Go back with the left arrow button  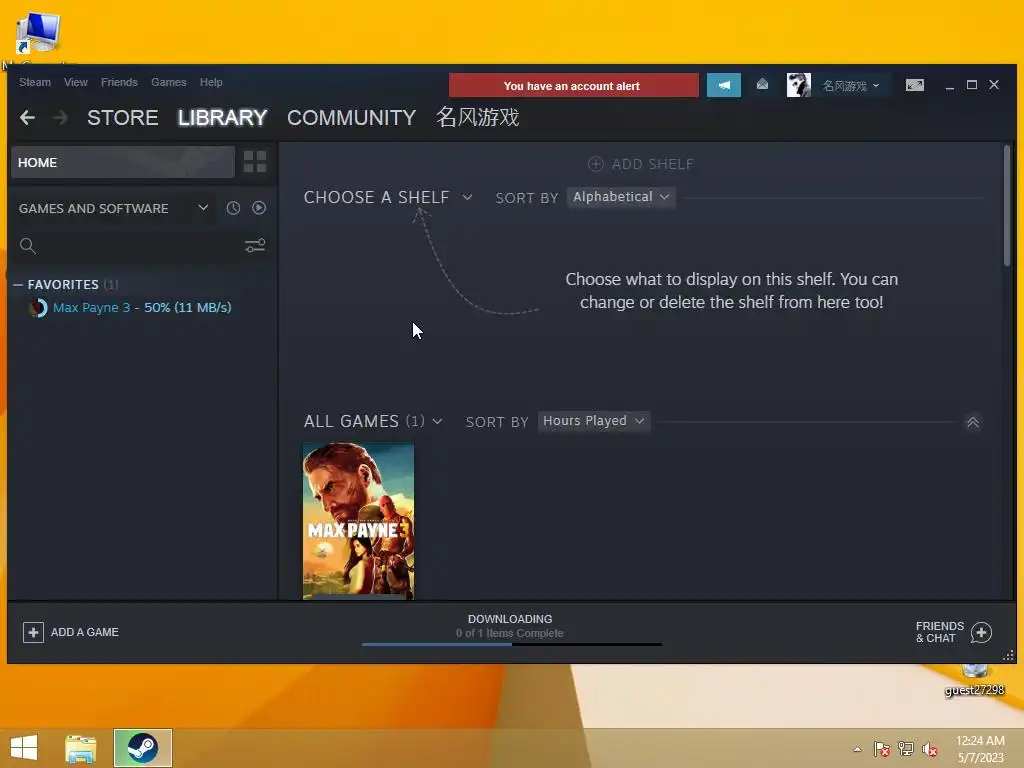27,118
